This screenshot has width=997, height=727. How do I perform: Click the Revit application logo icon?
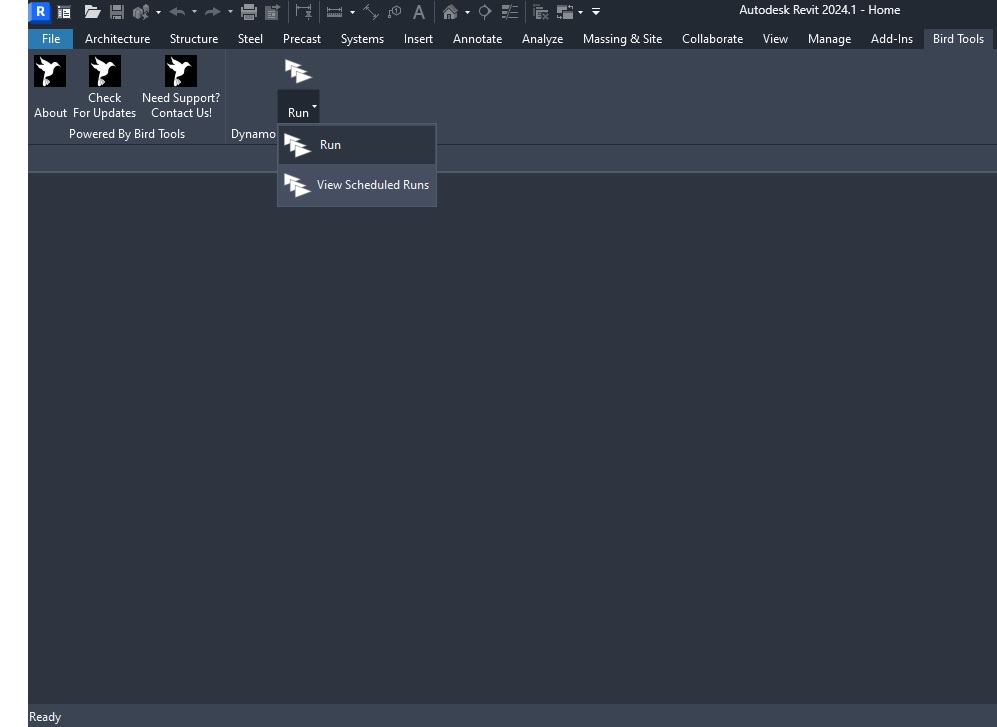[40, 11]
